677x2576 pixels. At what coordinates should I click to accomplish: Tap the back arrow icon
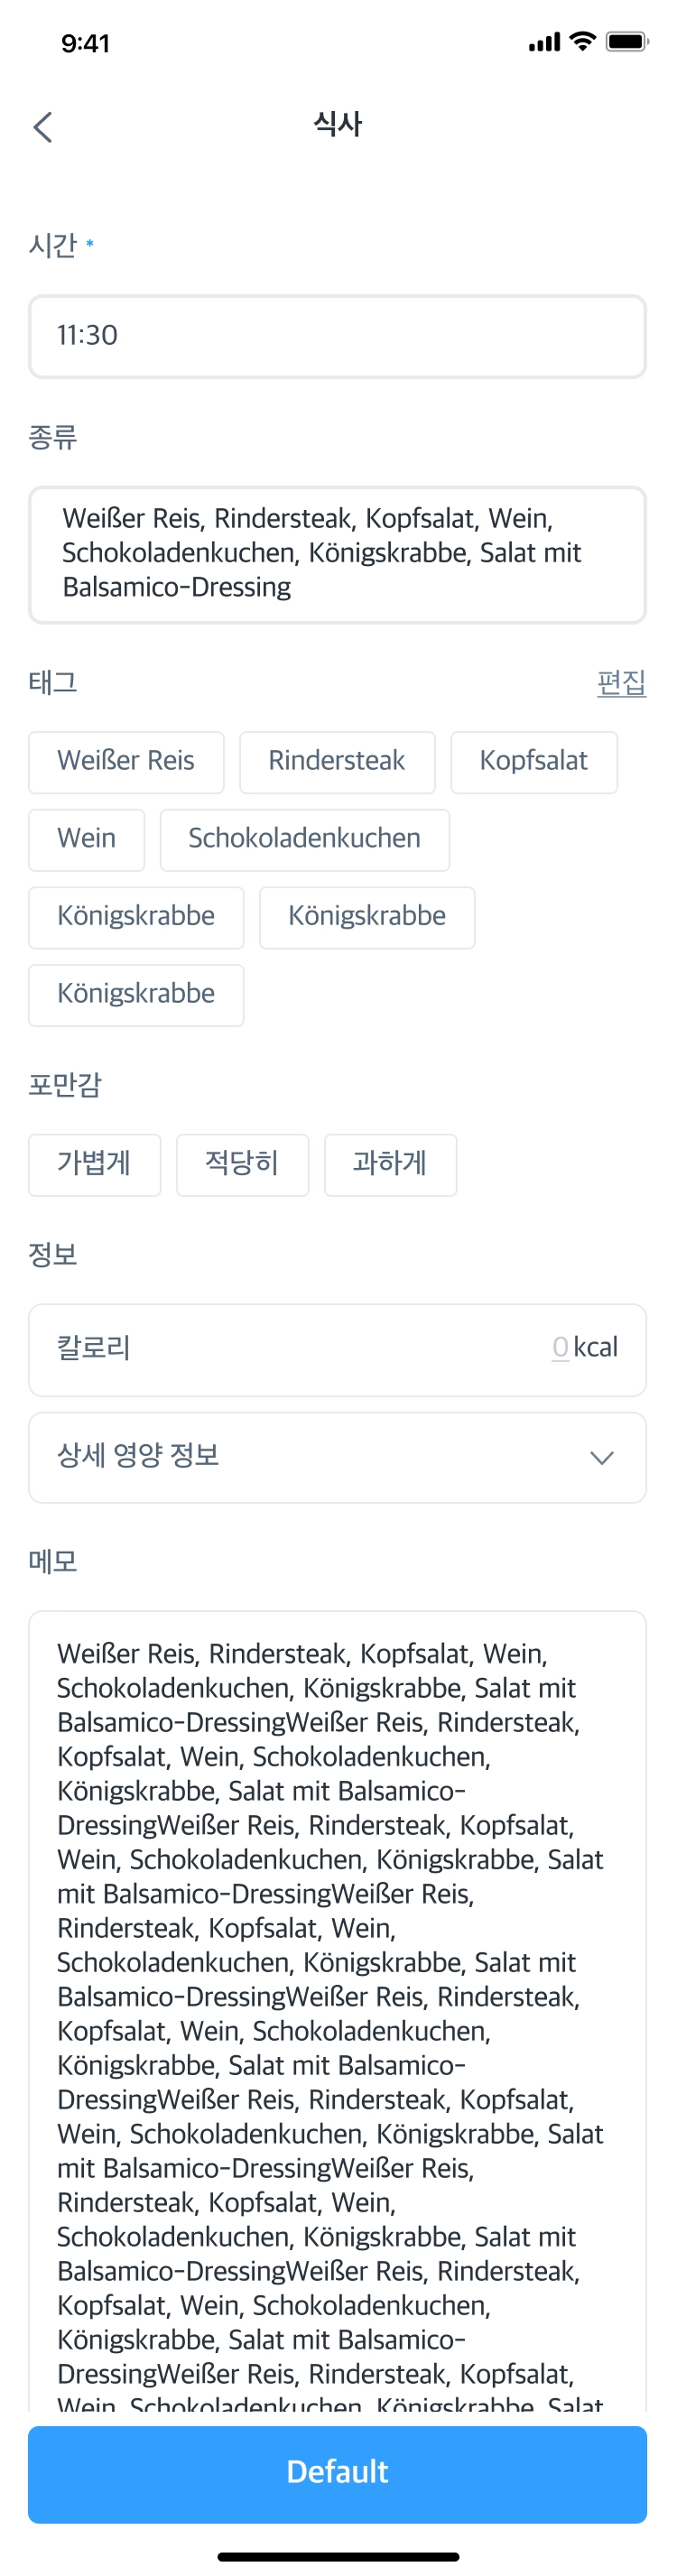click(42, 127)
